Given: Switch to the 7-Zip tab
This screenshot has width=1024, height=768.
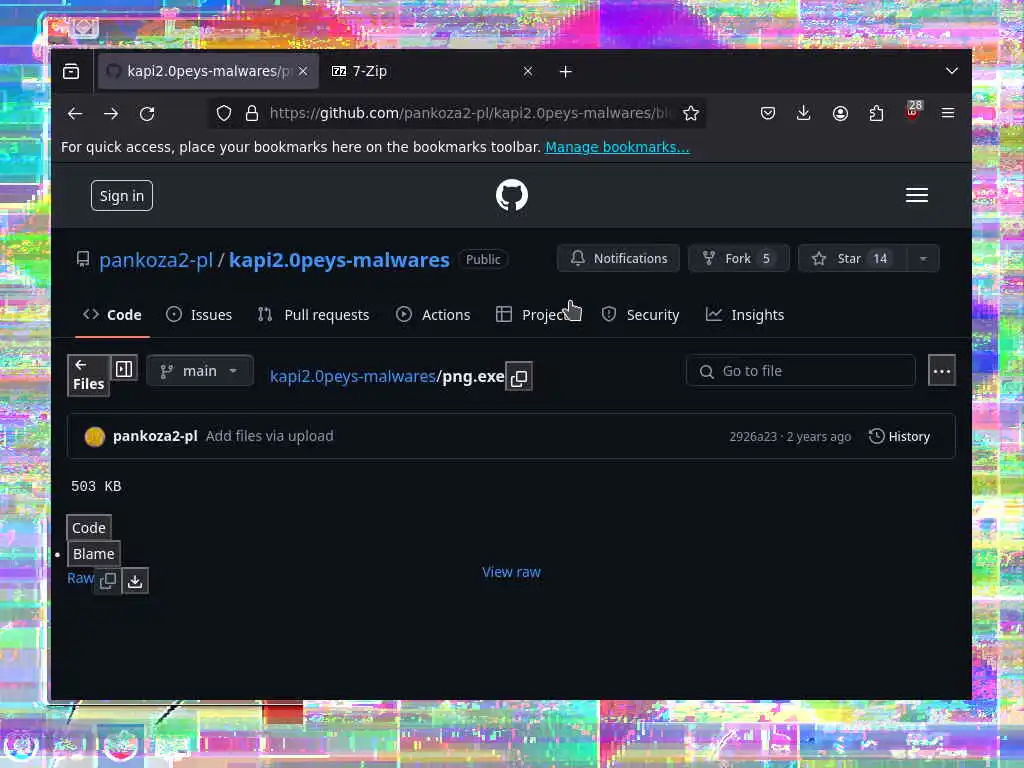Looking at the screenshot, I should pos(433,71).
